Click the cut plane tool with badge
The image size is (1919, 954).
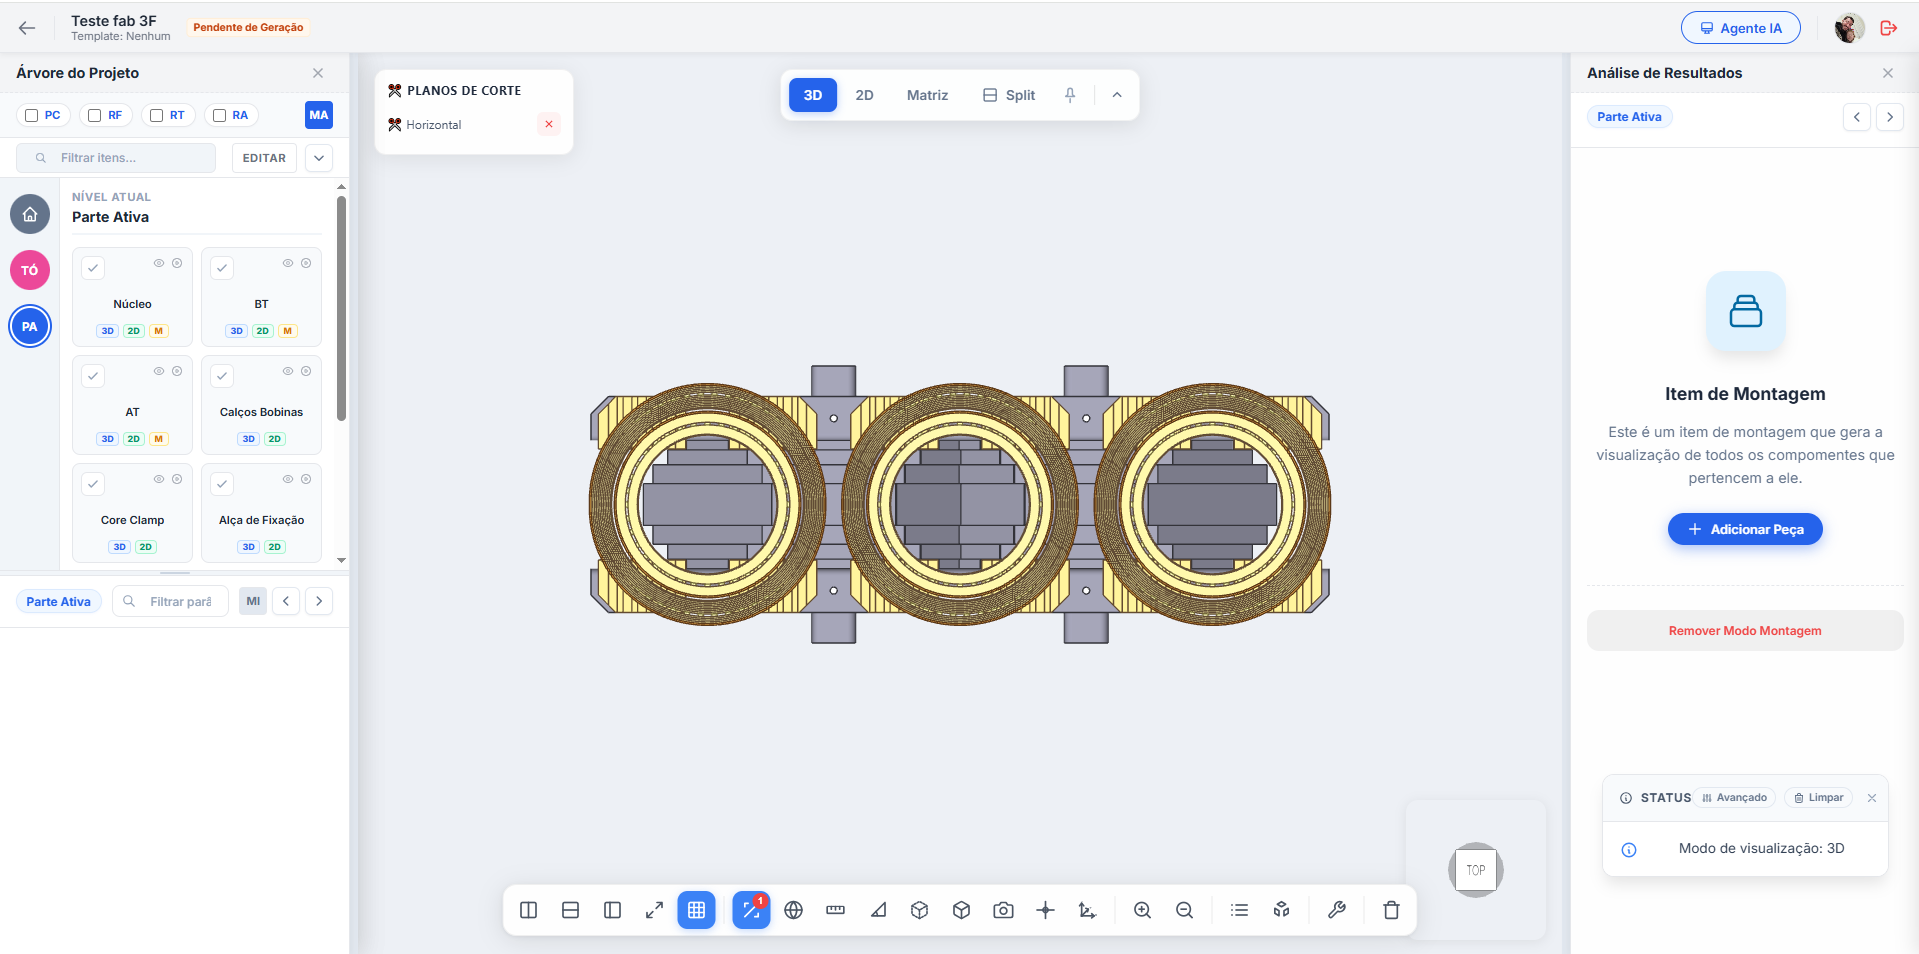coord(751,910)
